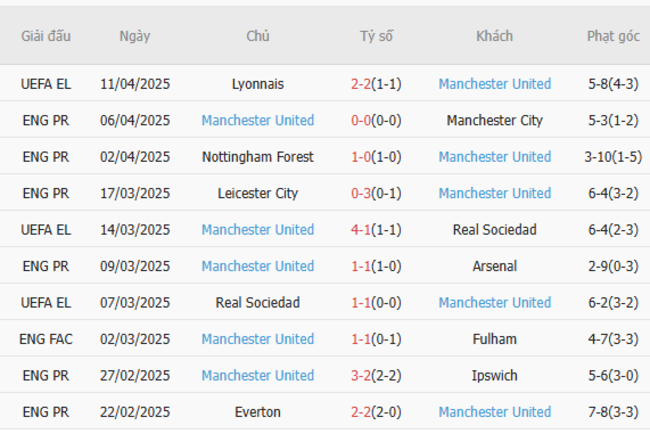Click Manchester United in the Everton row
This screenshot has height=442, width=650.
coord(494,412)
